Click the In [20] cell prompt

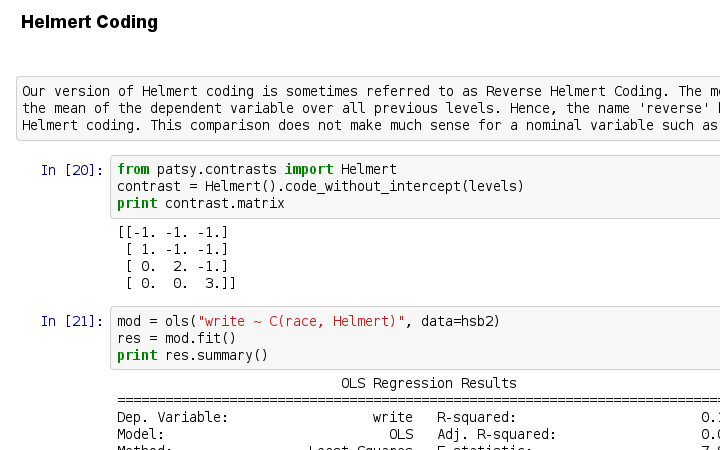72,170
